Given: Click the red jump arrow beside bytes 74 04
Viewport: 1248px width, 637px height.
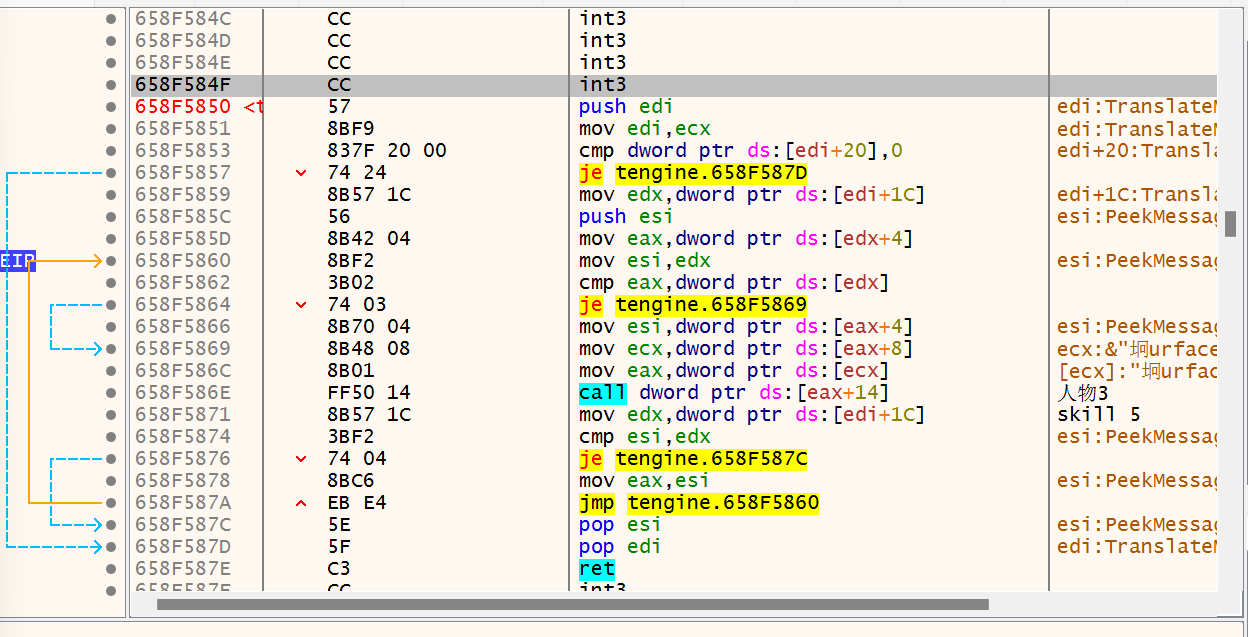Looking at the screenshot, I should (301, 459).
